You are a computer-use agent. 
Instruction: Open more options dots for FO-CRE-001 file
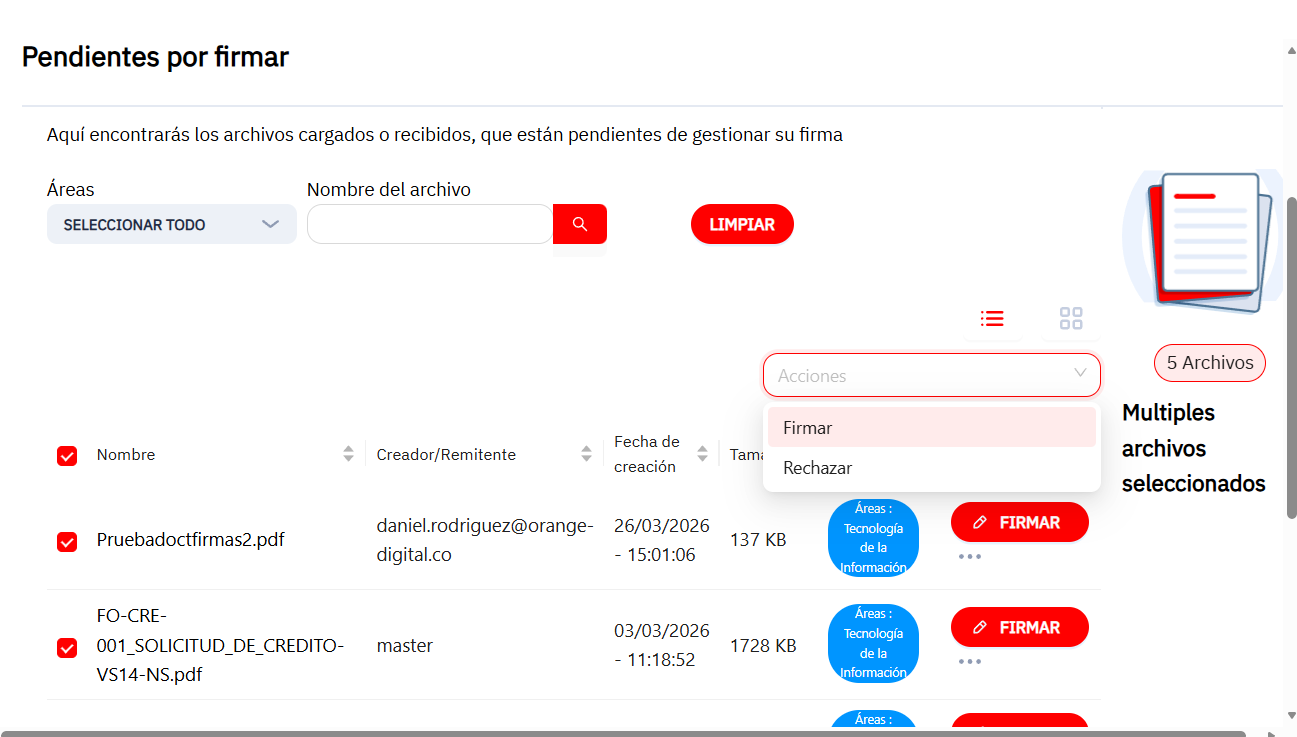(969, 662)
